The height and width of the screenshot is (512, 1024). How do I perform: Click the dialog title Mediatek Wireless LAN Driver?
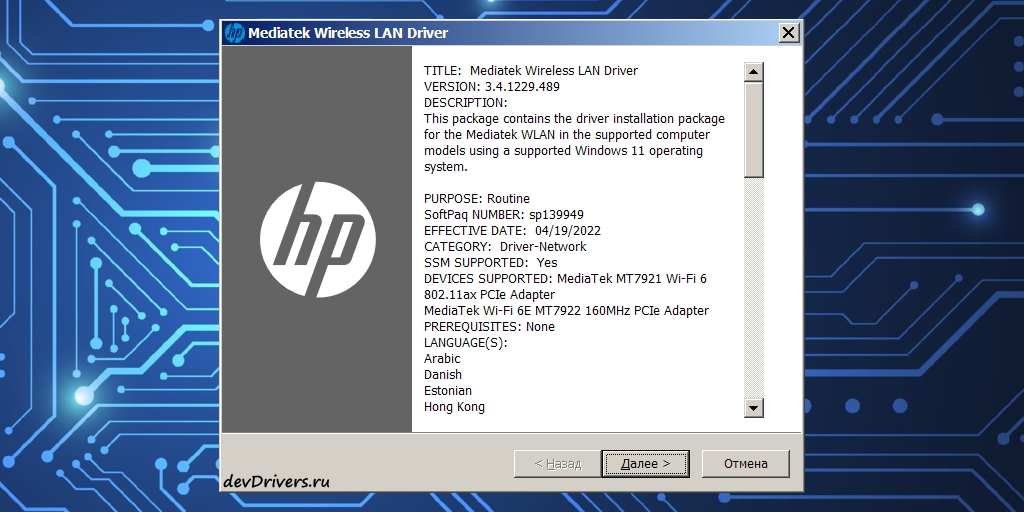348,33
